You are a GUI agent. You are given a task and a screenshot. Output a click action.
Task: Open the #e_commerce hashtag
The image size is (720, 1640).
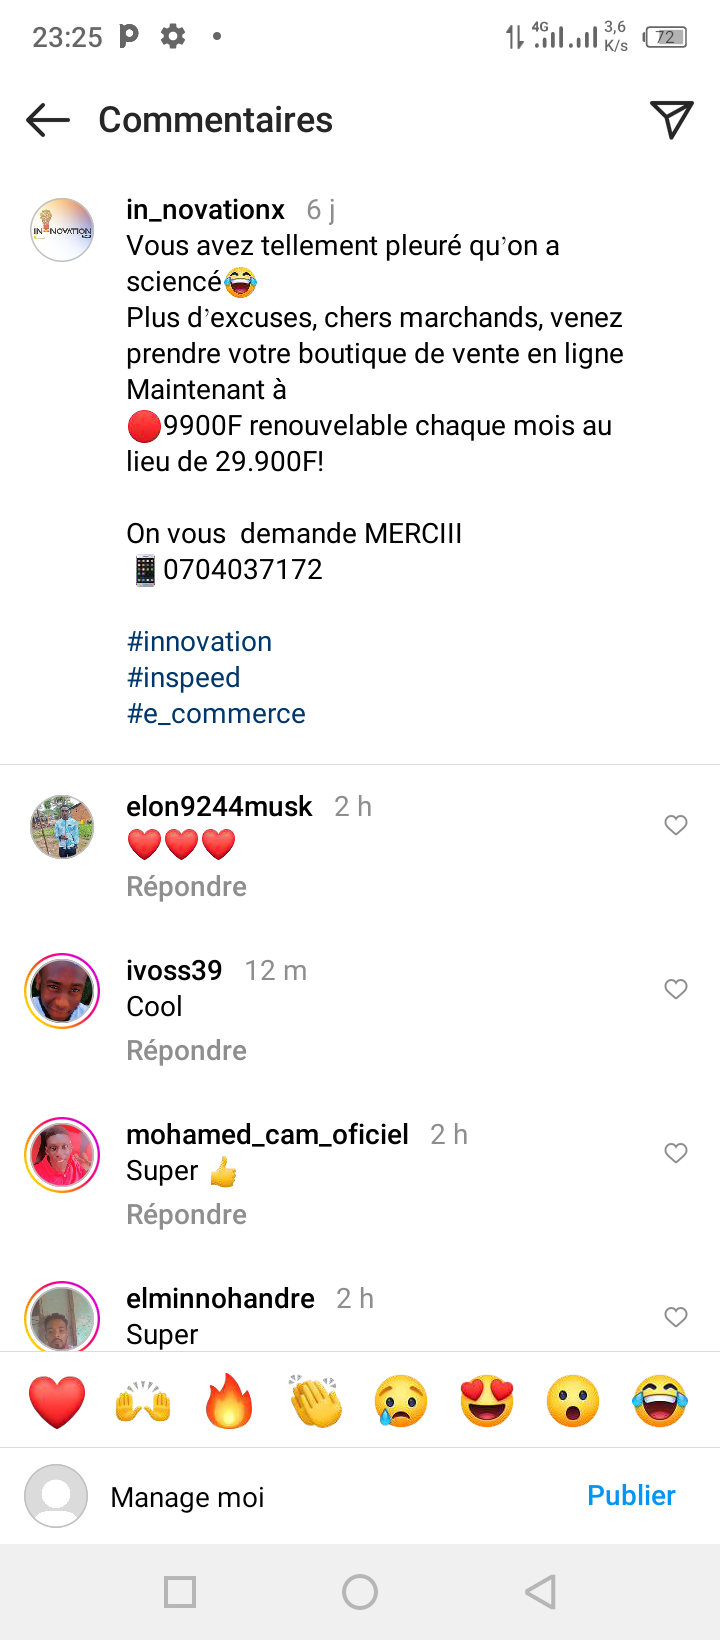pos(216,714)
